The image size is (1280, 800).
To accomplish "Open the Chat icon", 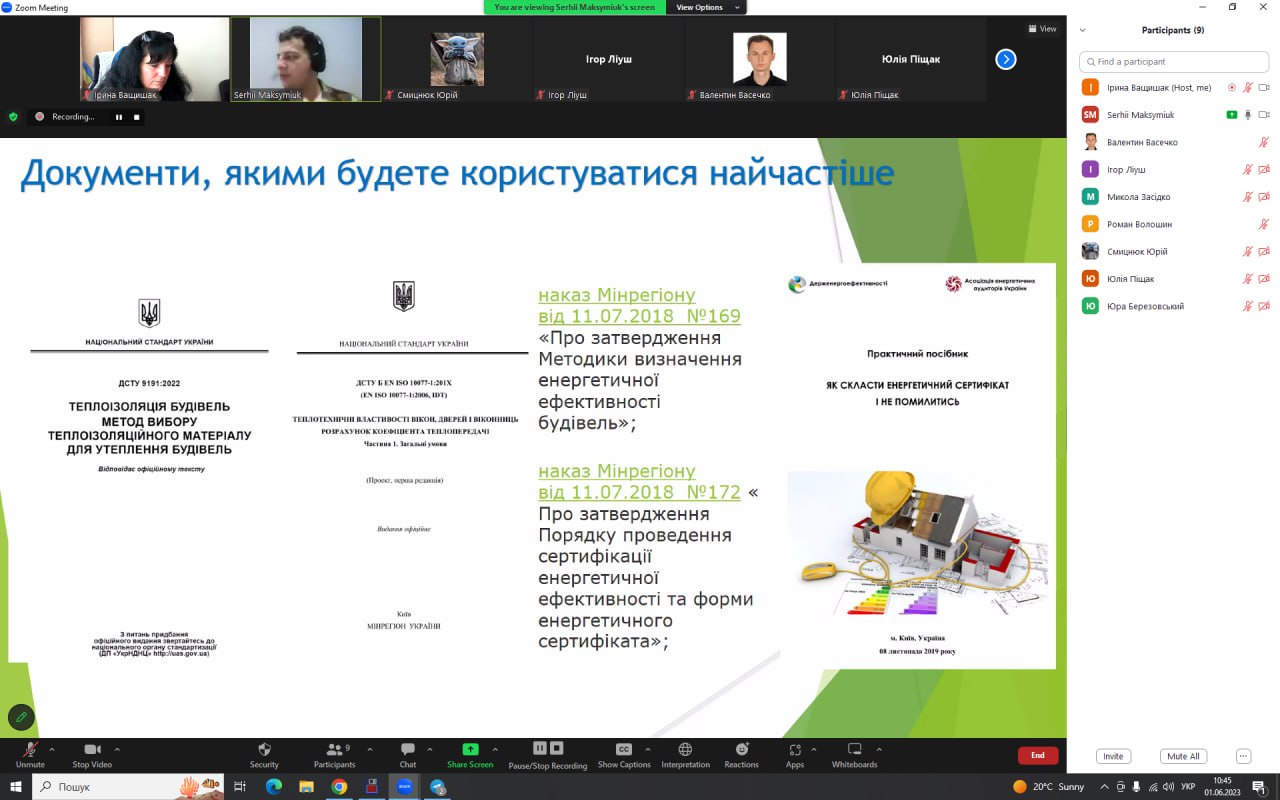I will (x=408, y=750).
